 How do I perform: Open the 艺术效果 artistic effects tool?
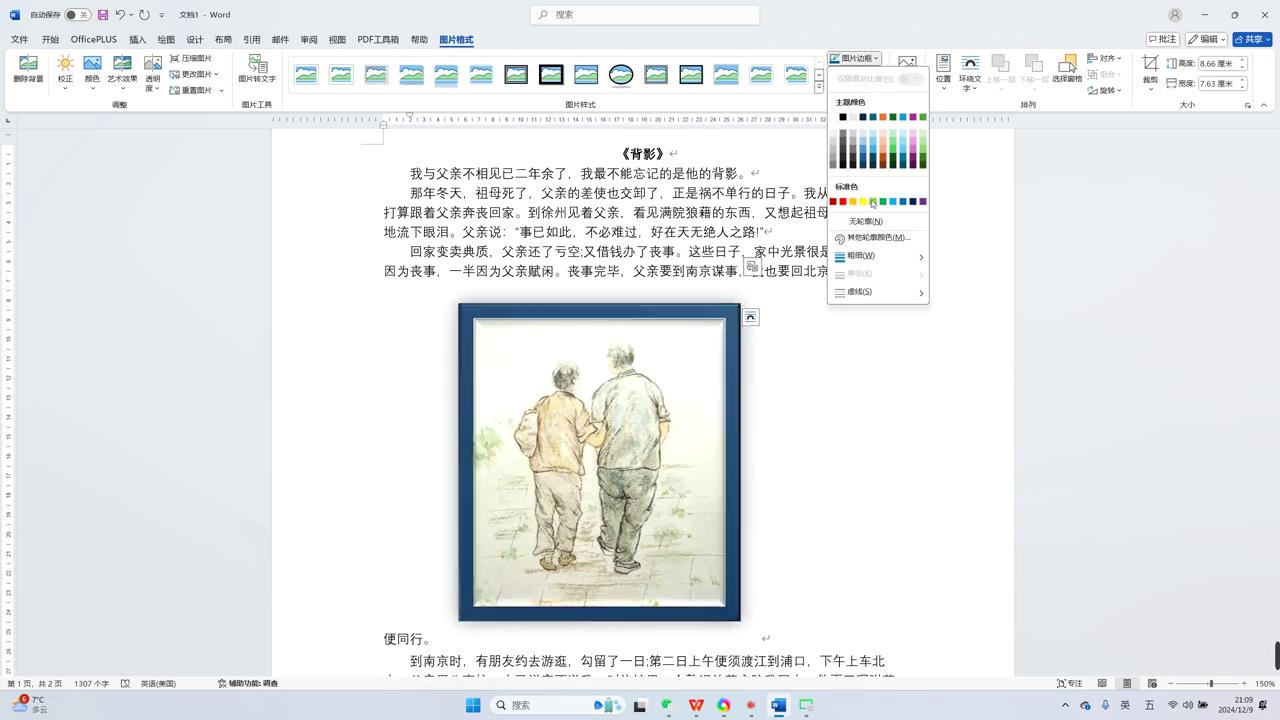(122, 68)
